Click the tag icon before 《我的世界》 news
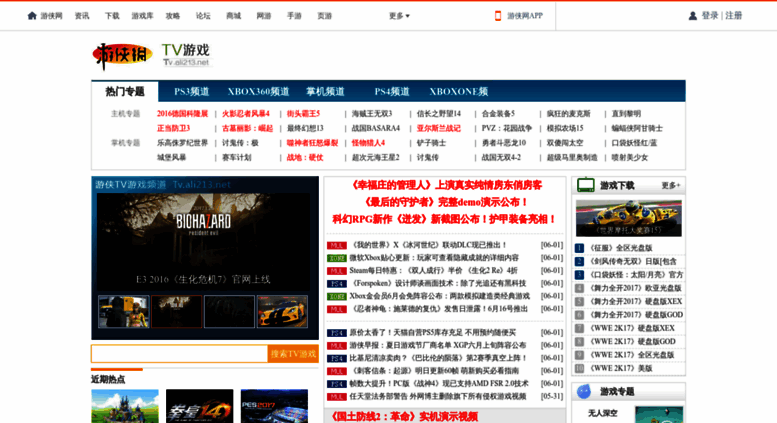 click(336, 245)
